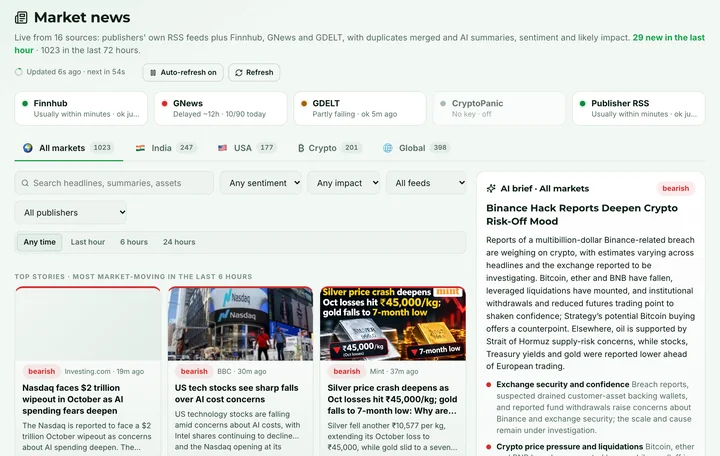The height and width of the screenshot is (456, 720).
Task: Click 'Exchange security and confidence' bullet heading
Action: click(562, 385)
